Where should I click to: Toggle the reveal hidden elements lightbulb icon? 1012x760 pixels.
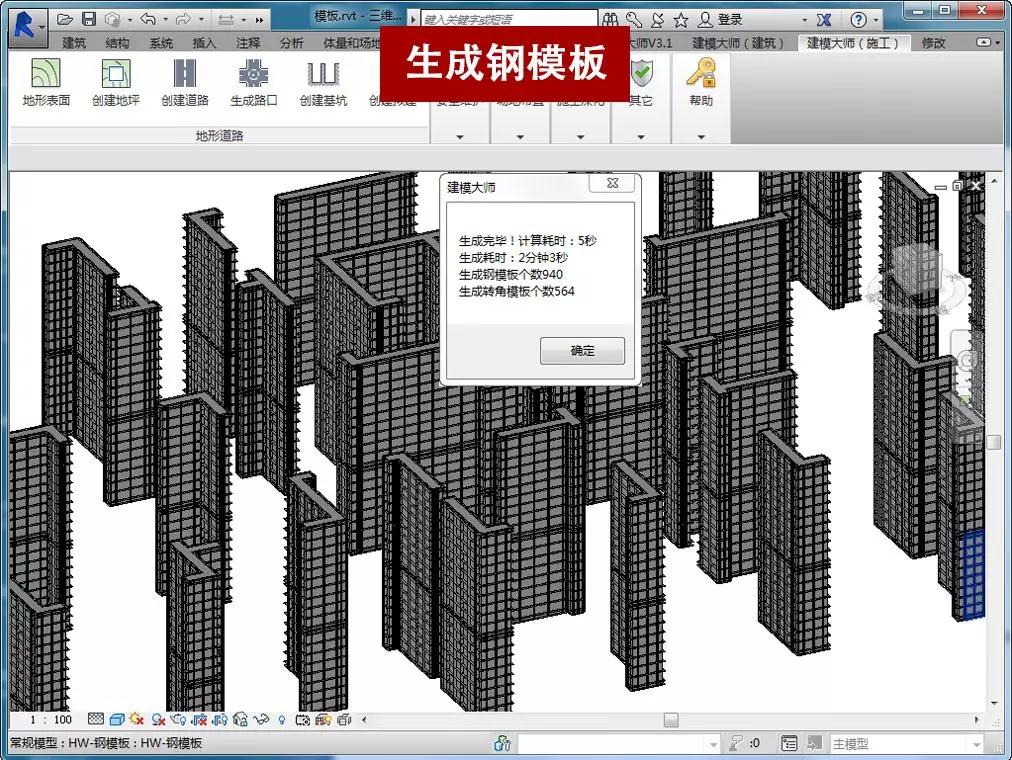click(x=281, y=719)
